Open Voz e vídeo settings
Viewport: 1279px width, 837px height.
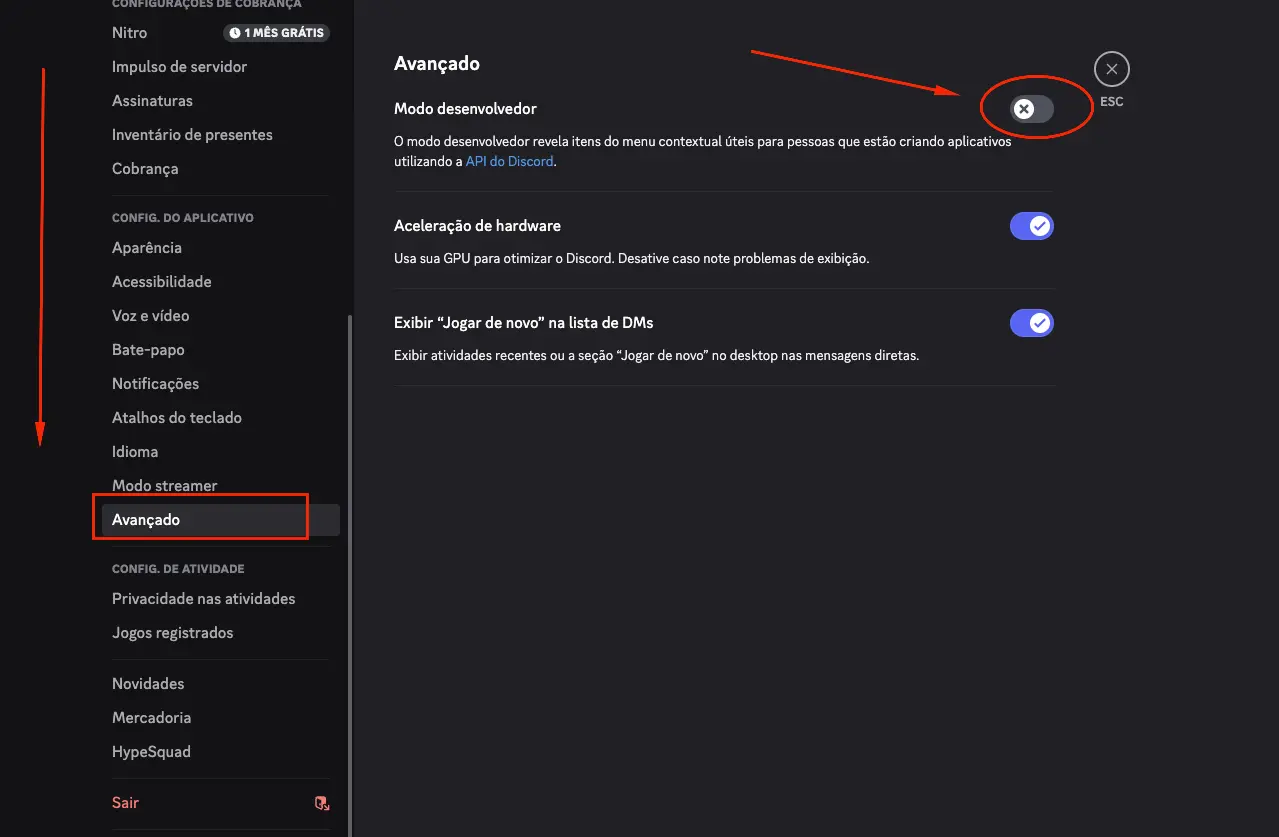click(x=148, y=315)
